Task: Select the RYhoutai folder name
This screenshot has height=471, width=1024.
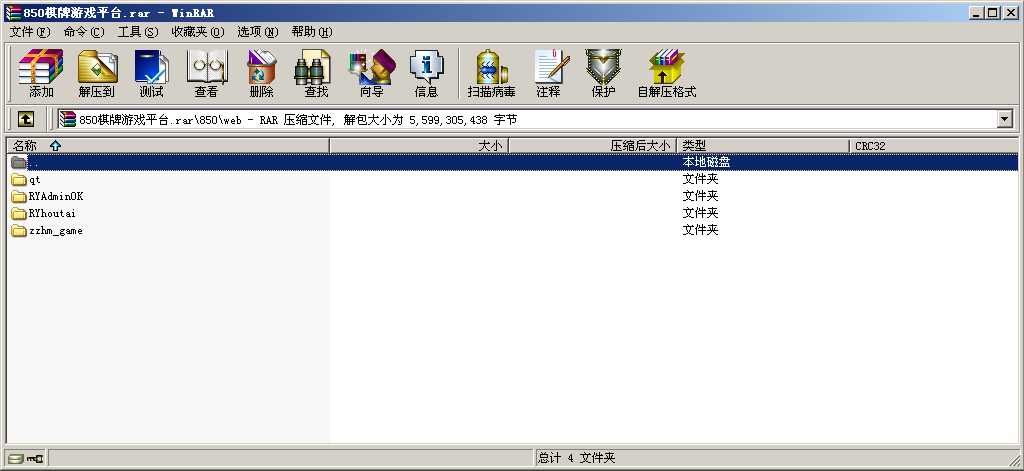Action: click(x=52, y=214)
